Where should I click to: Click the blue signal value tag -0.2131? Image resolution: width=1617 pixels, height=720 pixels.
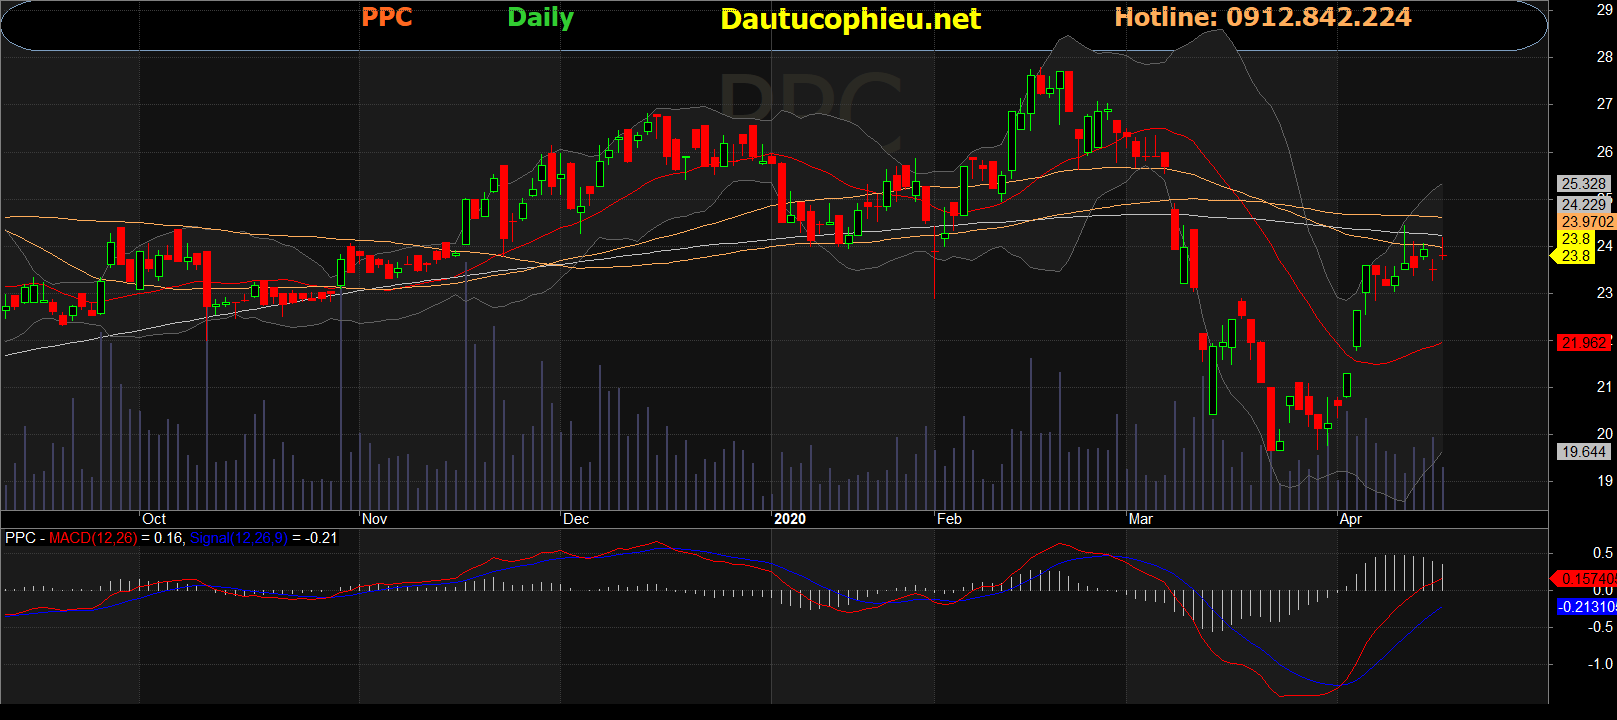click(1586, 607)
